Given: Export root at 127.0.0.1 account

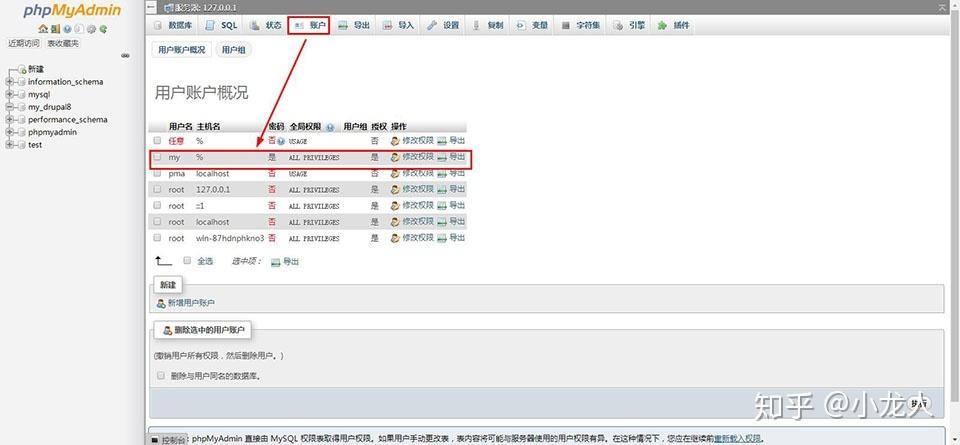Looking at the screenshot, I should (x=451, y=189).
